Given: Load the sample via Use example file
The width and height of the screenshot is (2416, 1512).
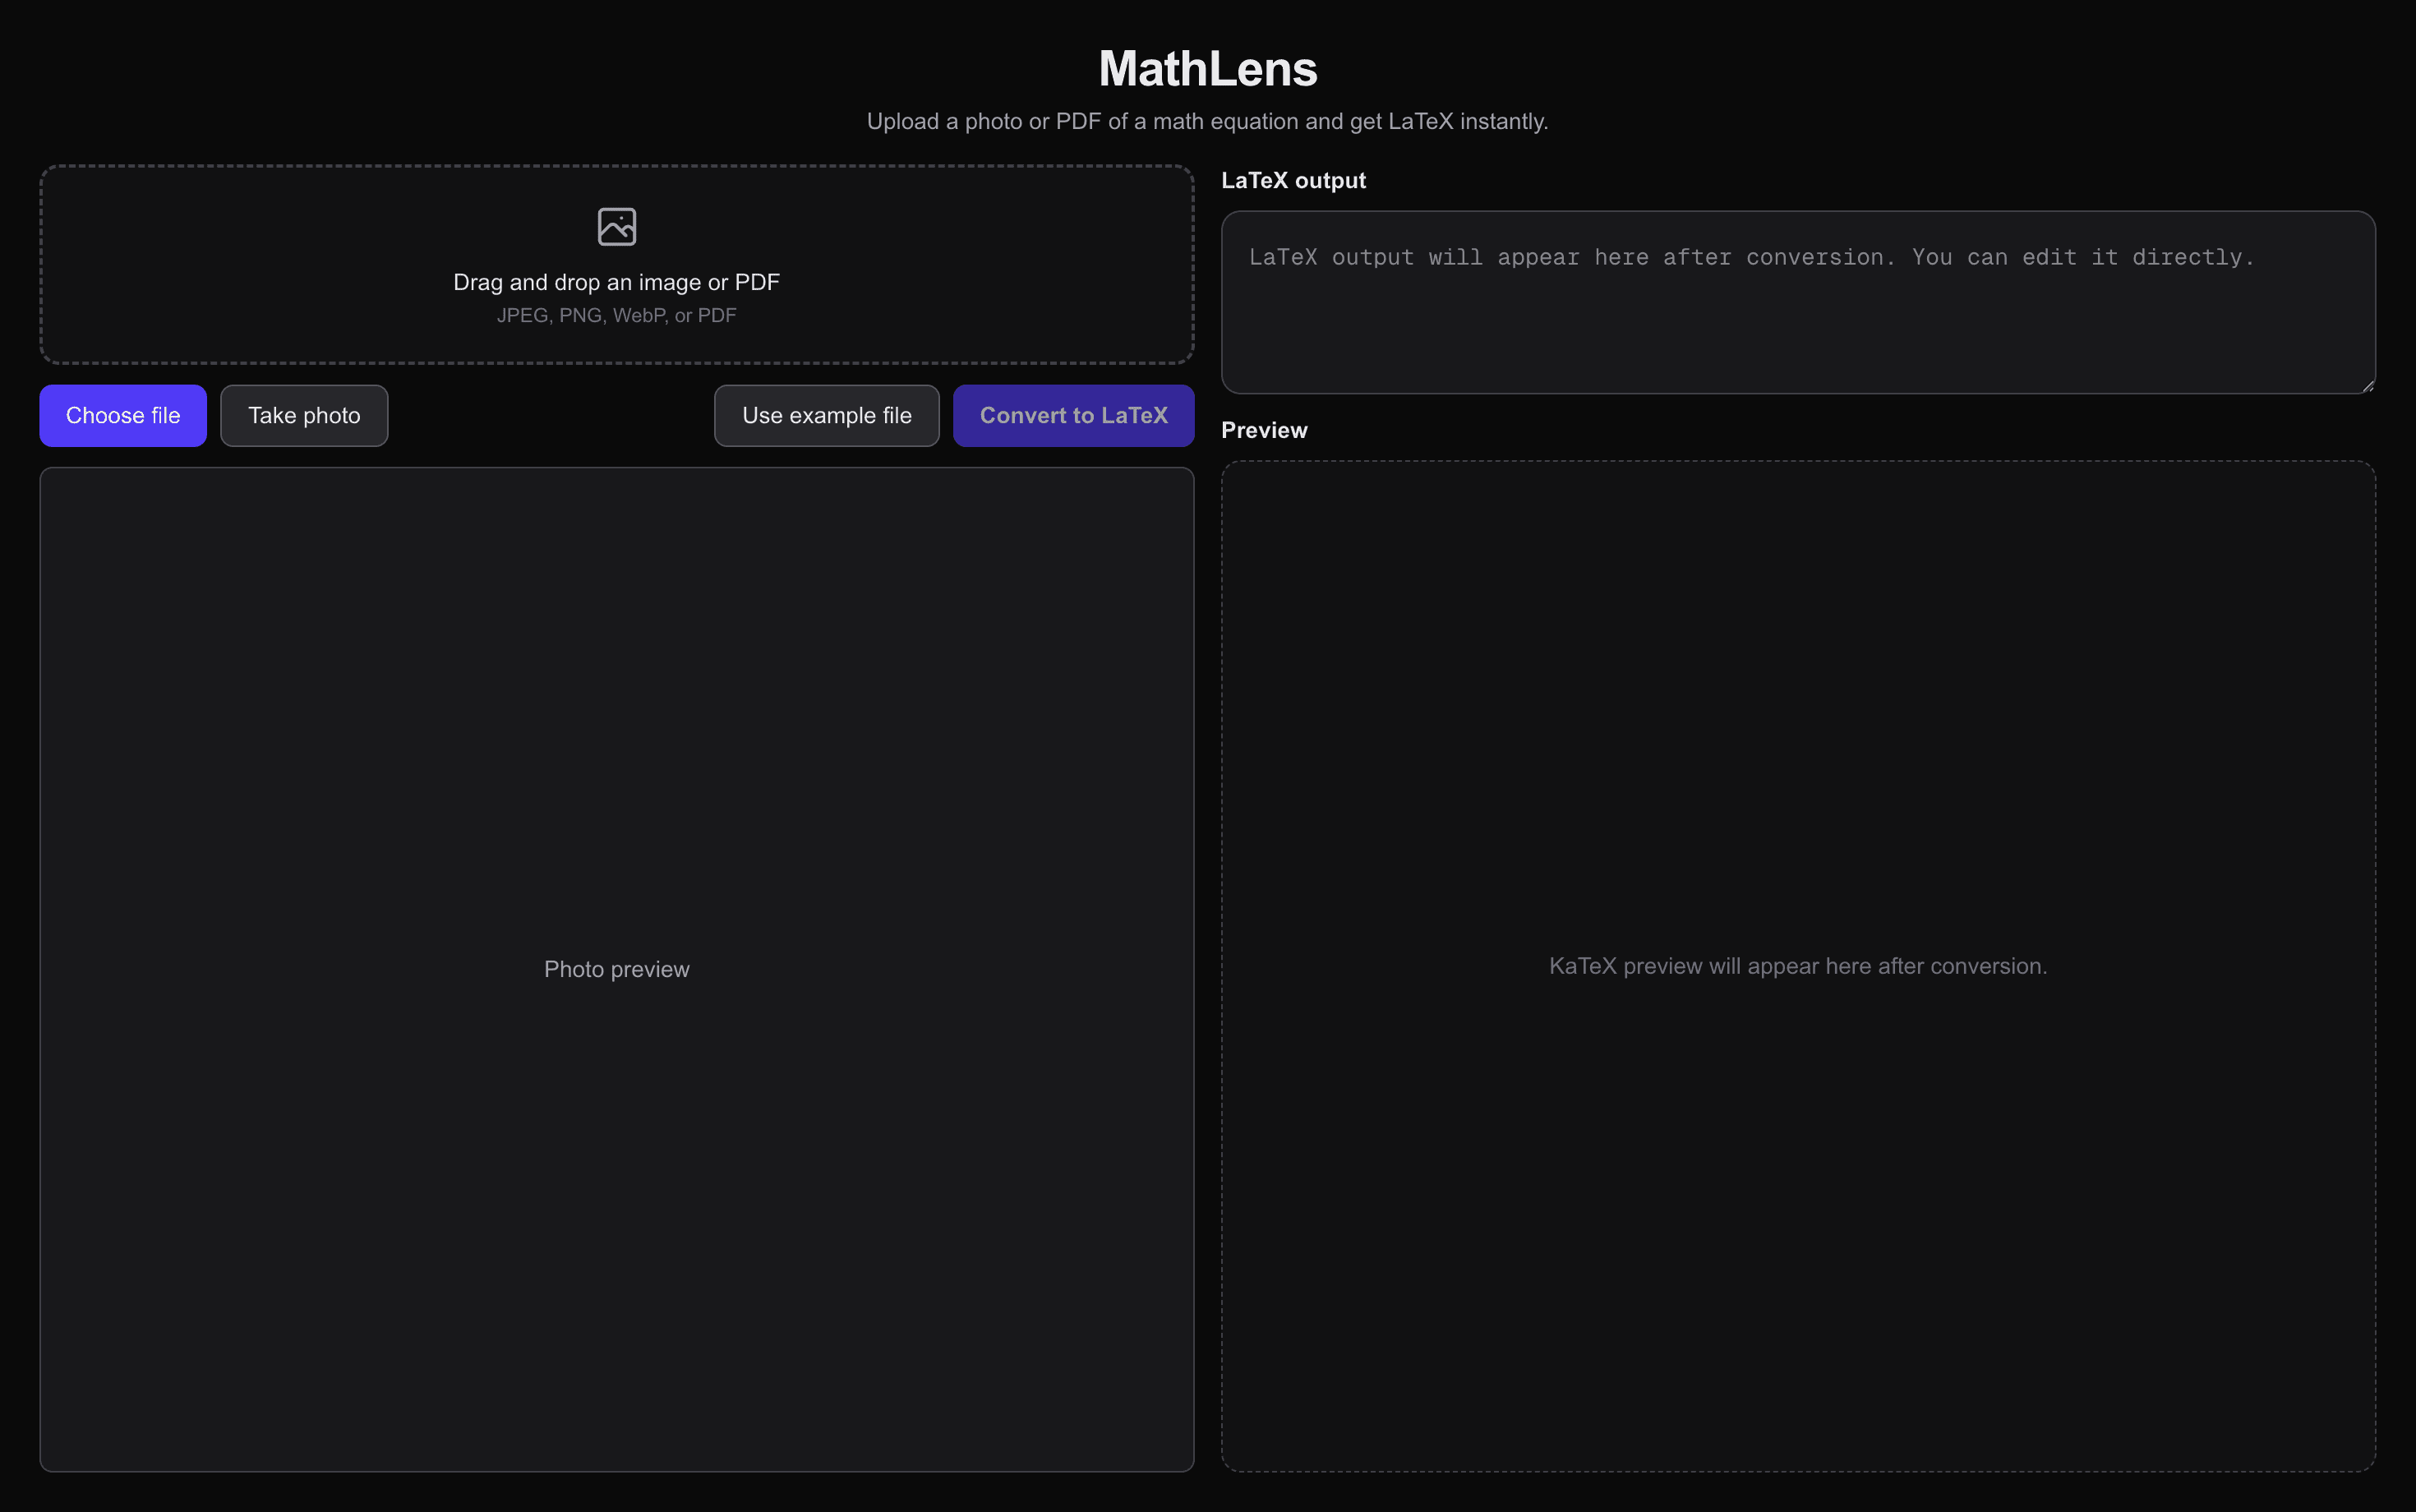Looking at the screenshot, I should point(827,416).
